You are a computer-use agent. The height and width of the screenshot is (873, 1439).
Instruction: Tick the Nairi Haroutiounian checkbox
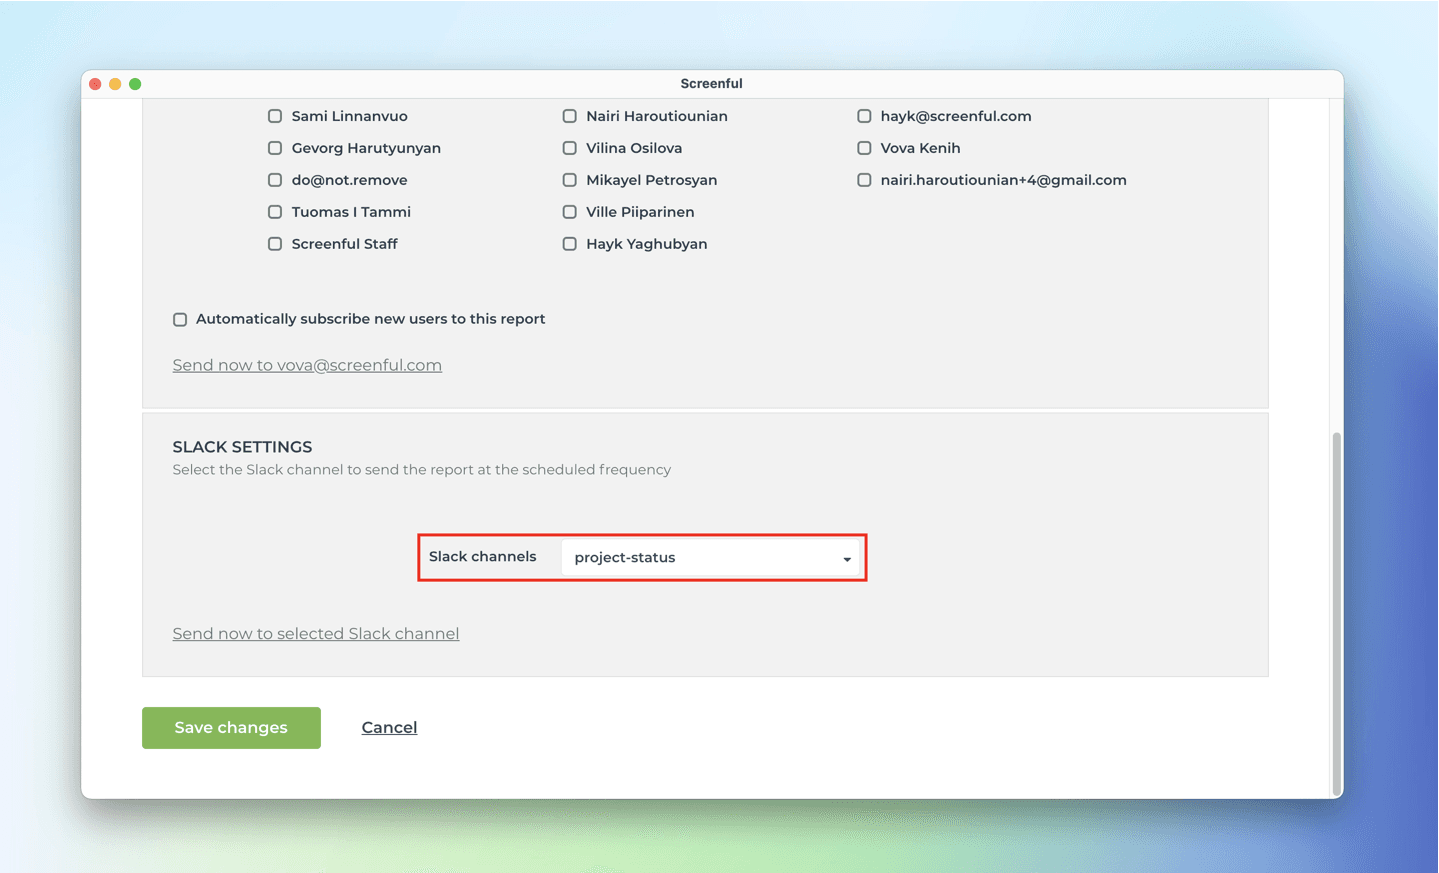570,116
